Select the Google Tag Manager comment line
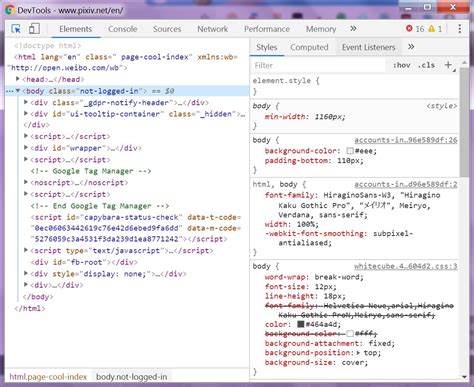Viewport: 474px width, 387px height. coord(91,171)
